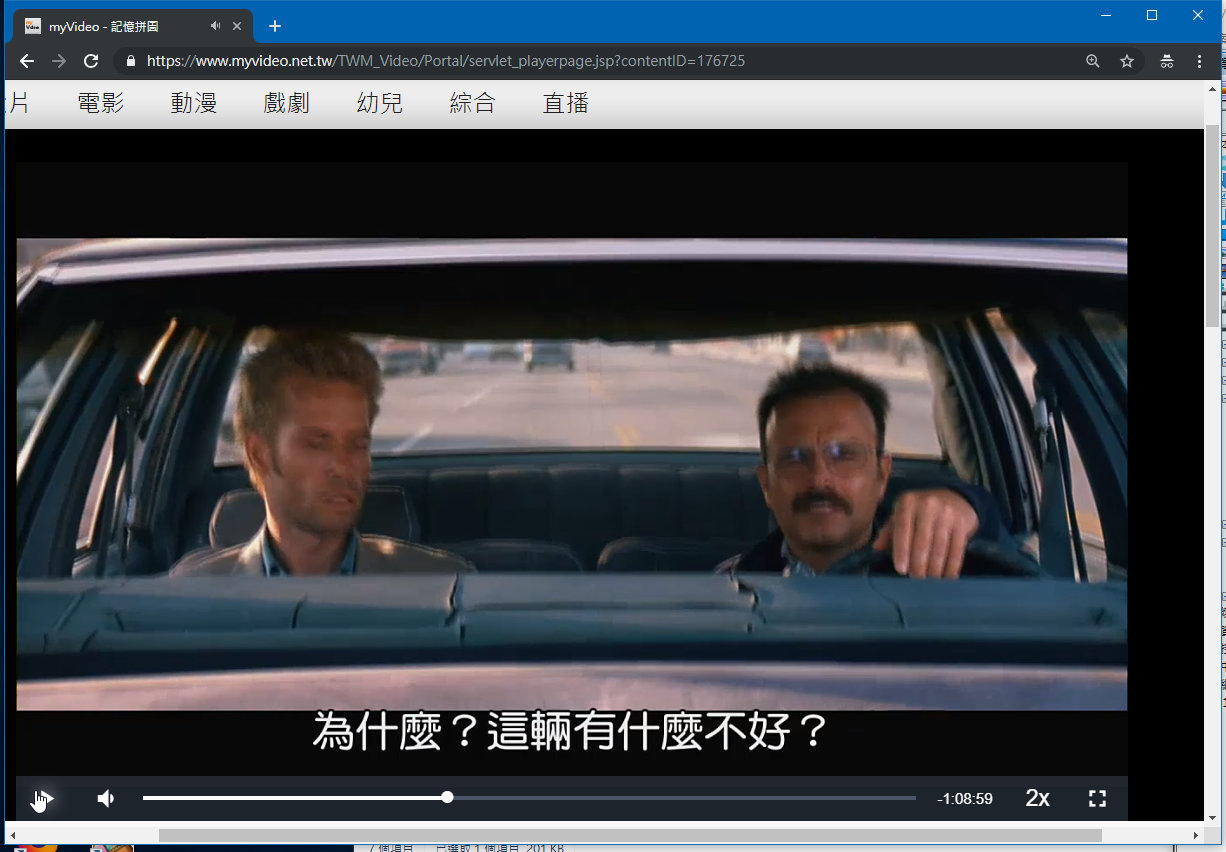1226x852 pixels.
Task: Go back to the previous page
Action: coord(27,61)
